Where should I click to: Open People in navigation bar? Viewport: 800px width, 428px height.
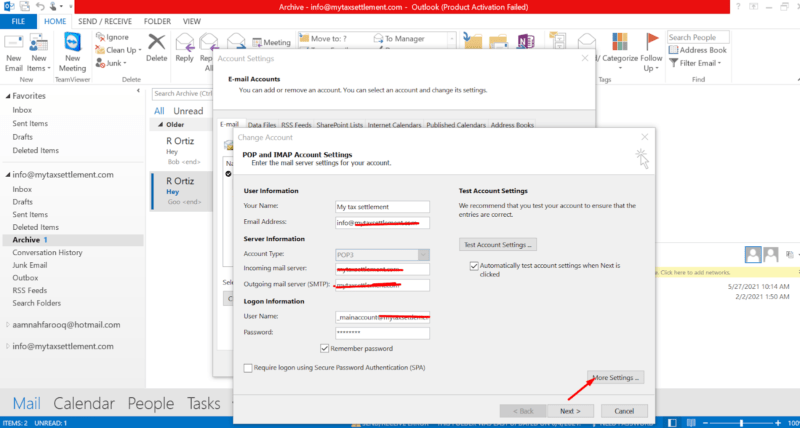pyautogui.click(x=151, y=404)
